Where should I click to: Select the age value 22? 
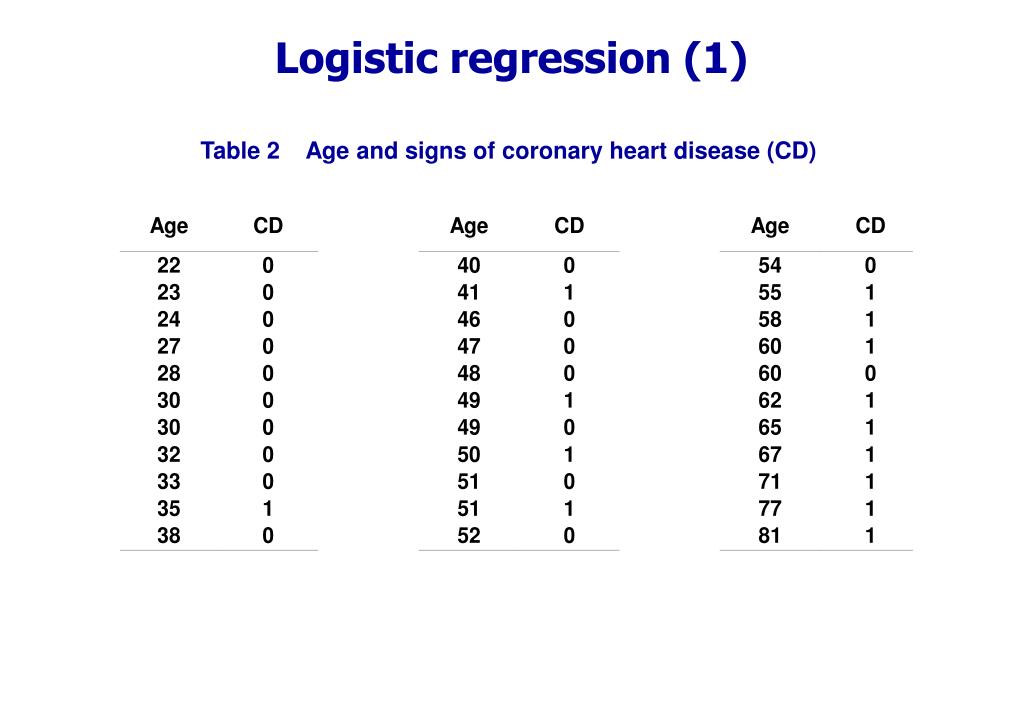point(169,266)
